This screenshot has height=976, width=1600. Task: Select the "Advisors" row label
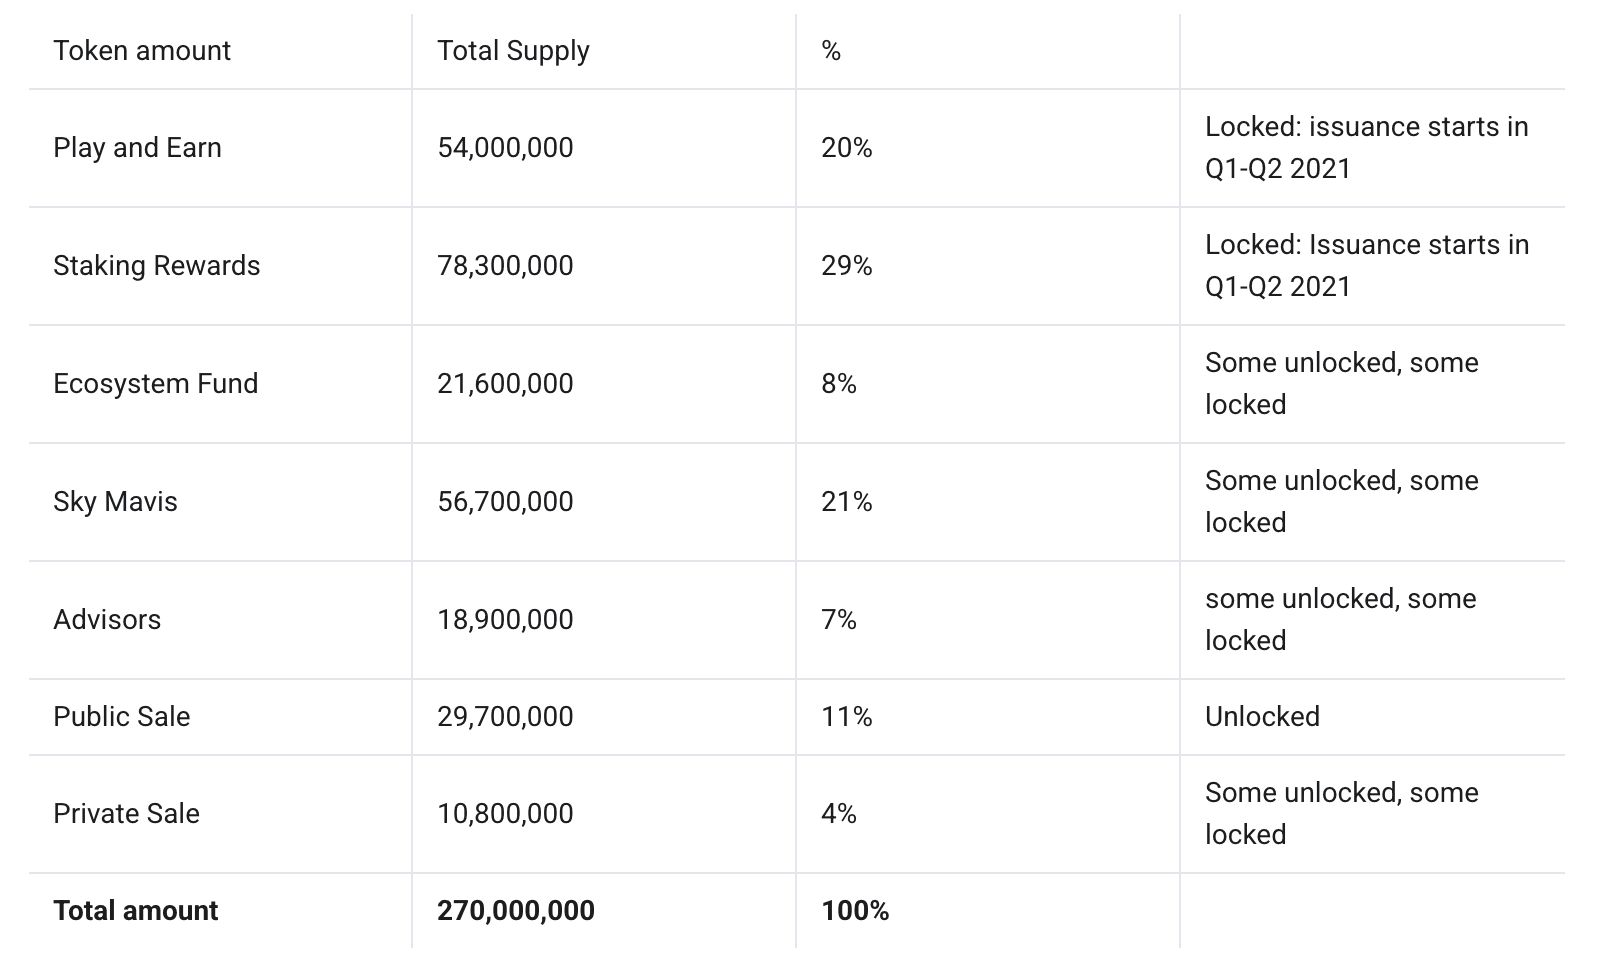(x=107, y=620)
